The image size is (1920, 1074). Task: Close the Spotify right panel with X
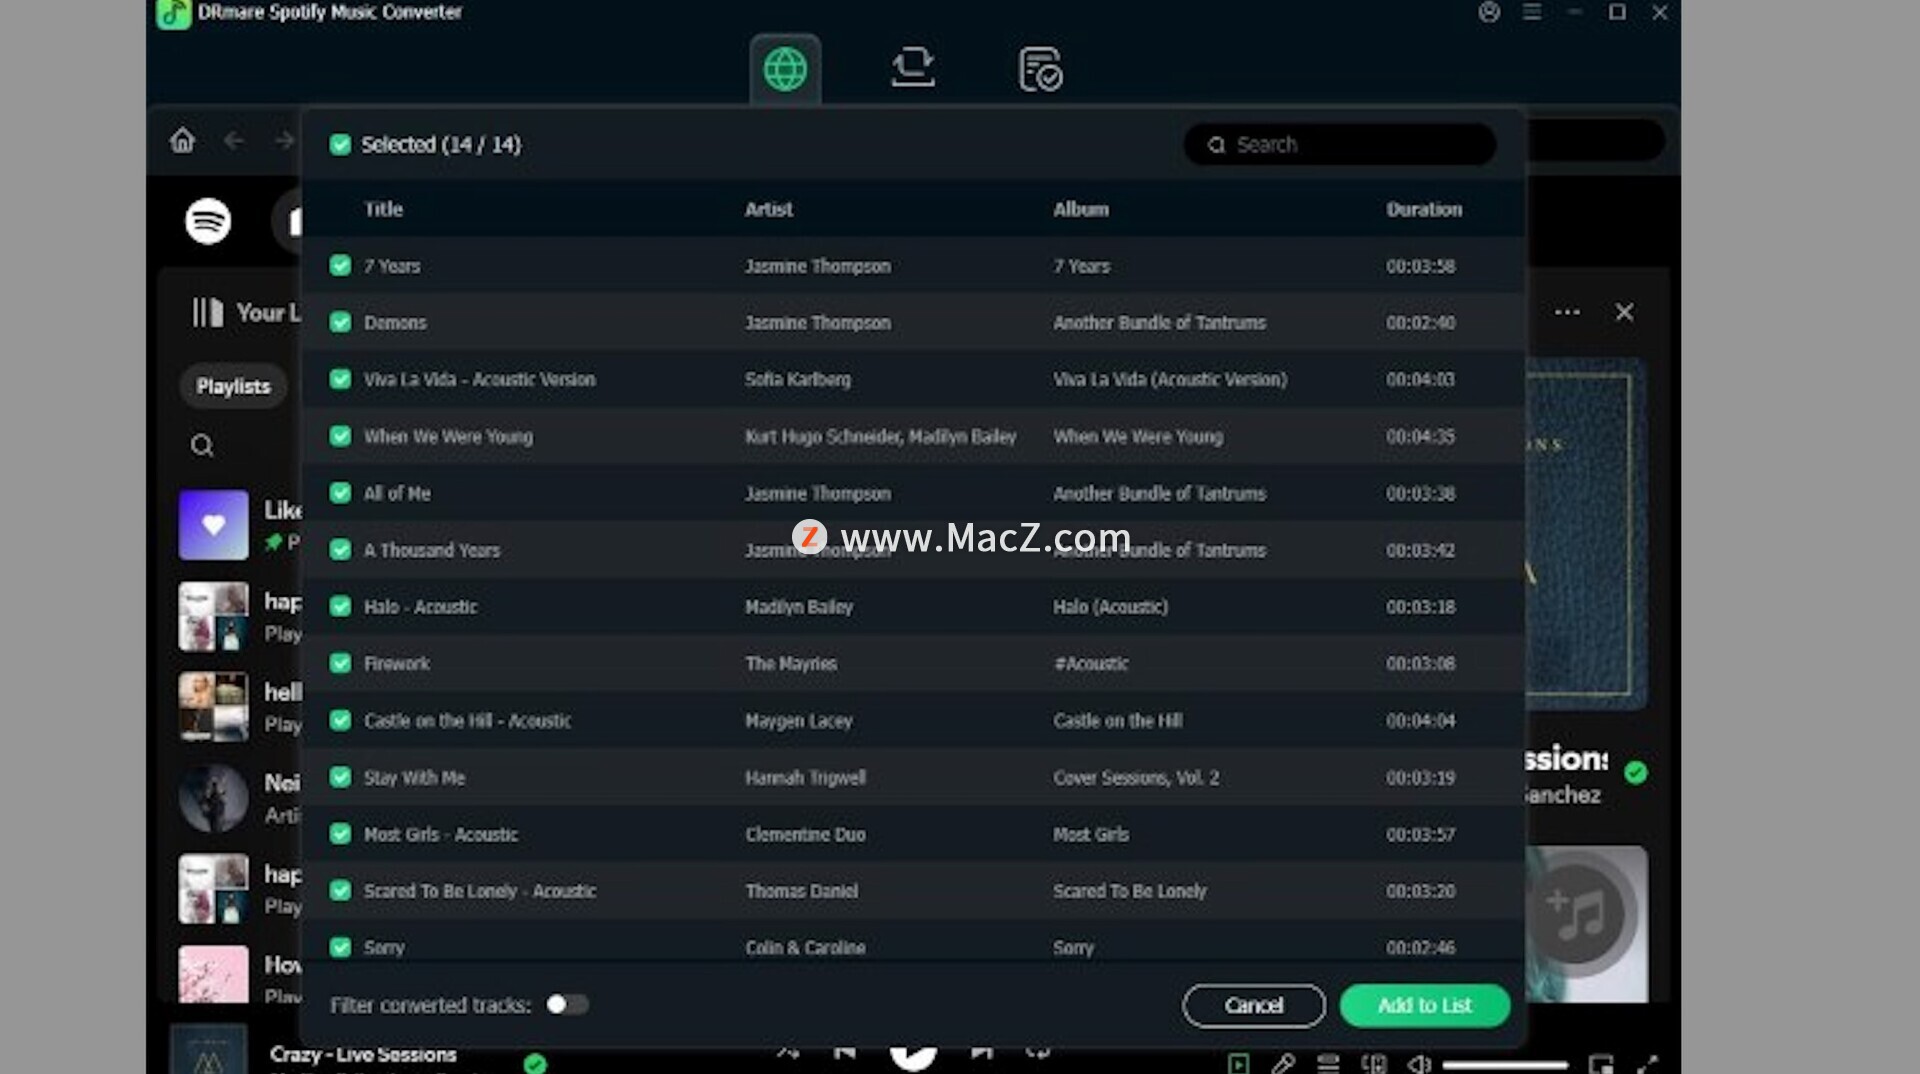click(x=1624, y=312)
